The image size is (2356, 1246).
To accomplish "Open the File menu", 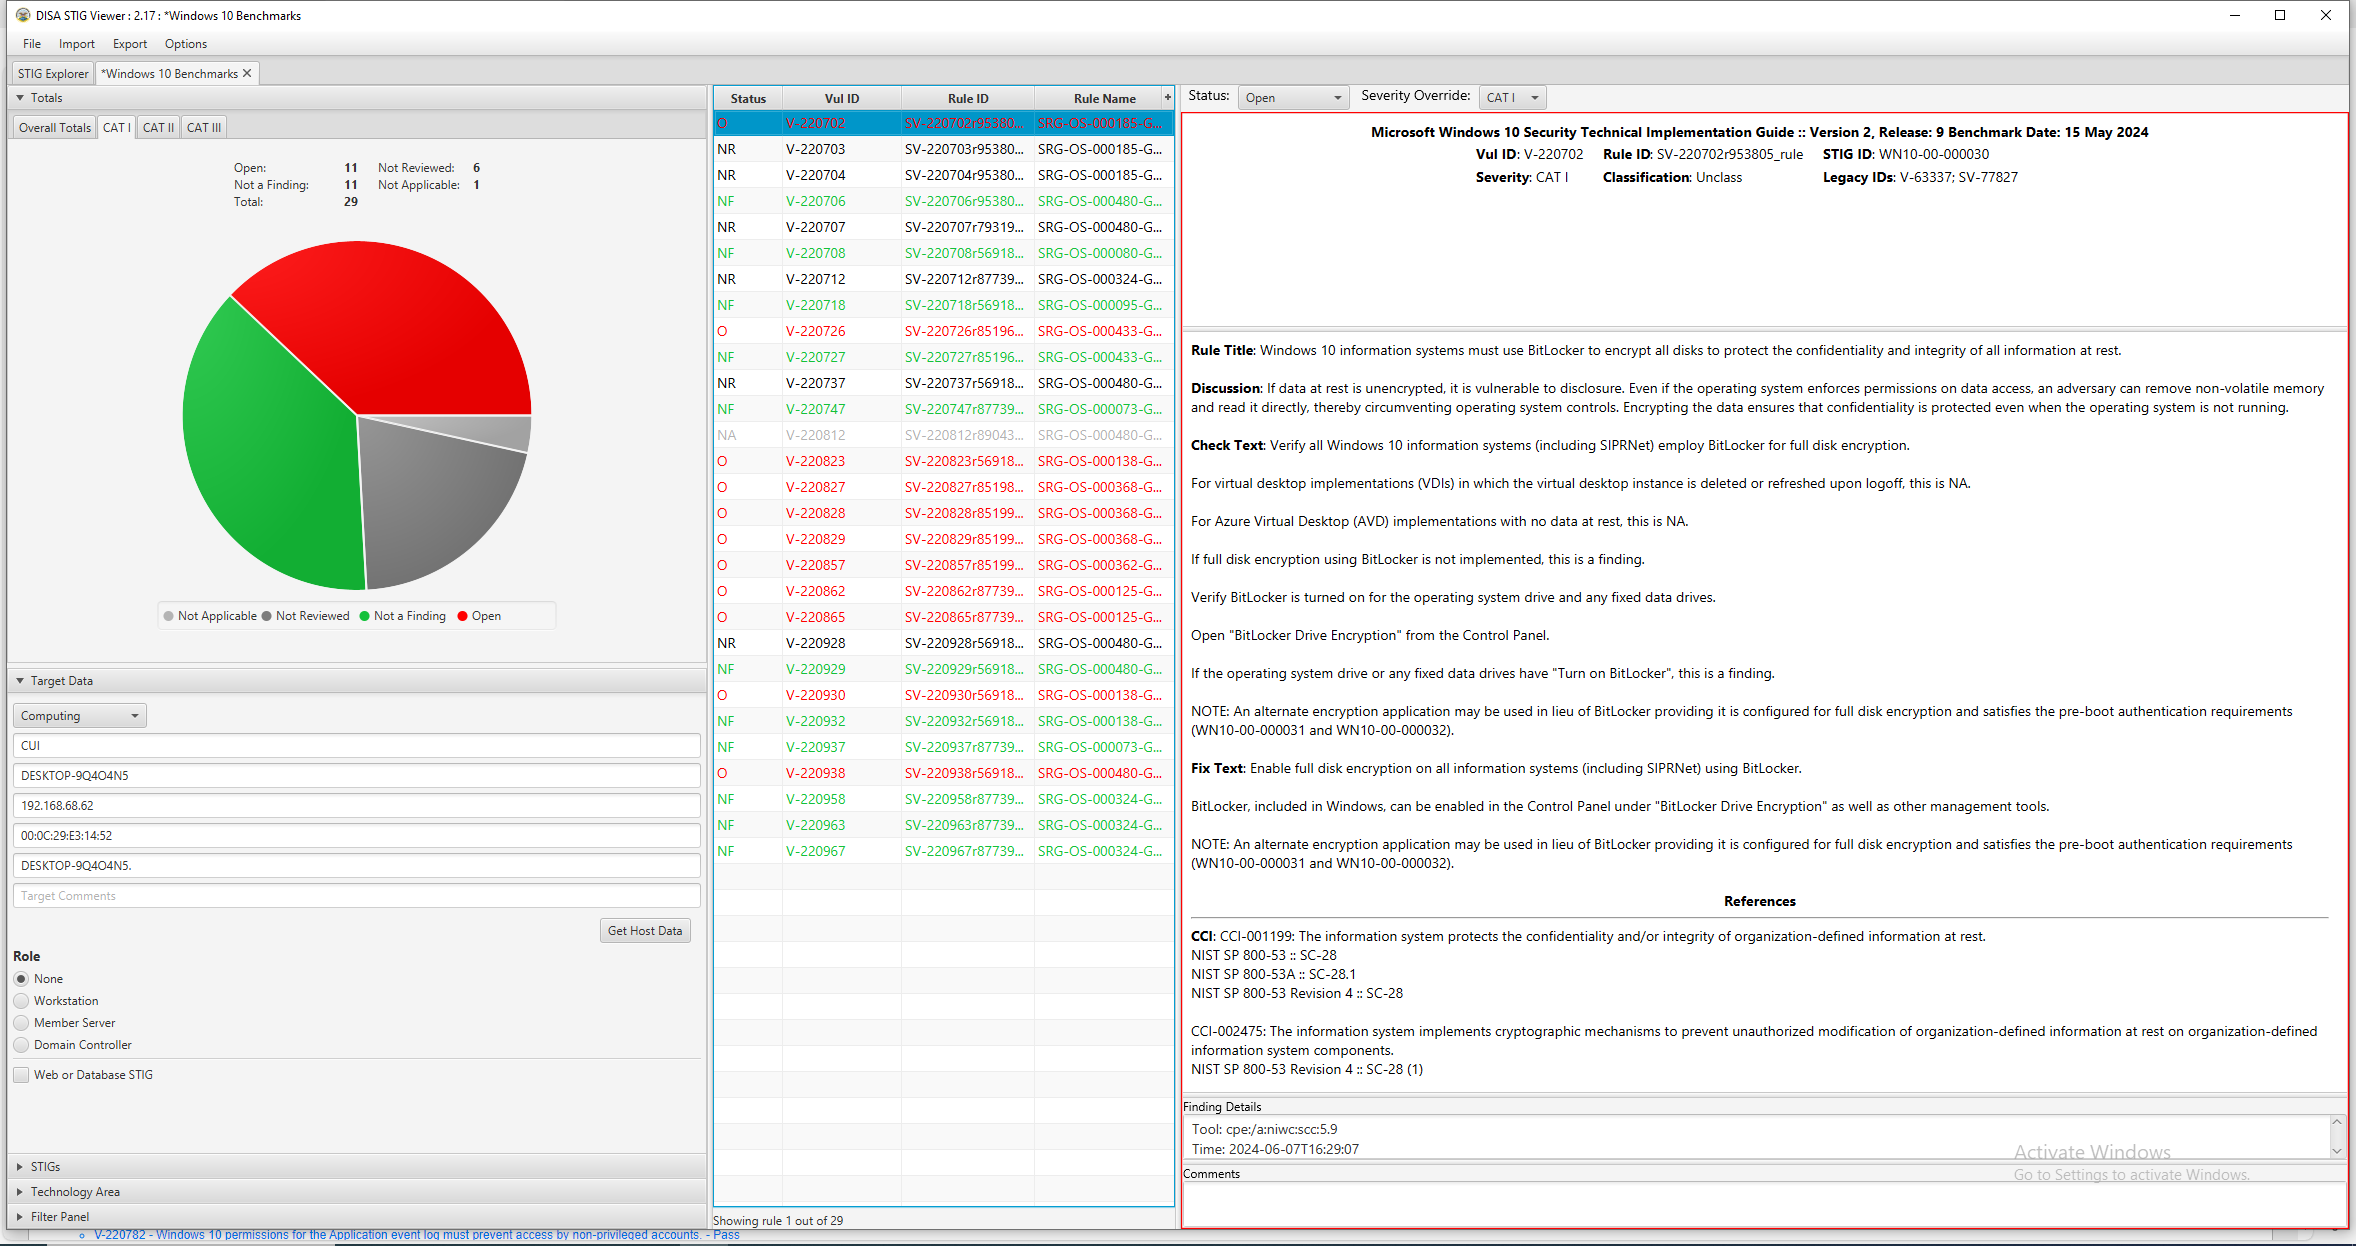I will click(x=30, y=43).
